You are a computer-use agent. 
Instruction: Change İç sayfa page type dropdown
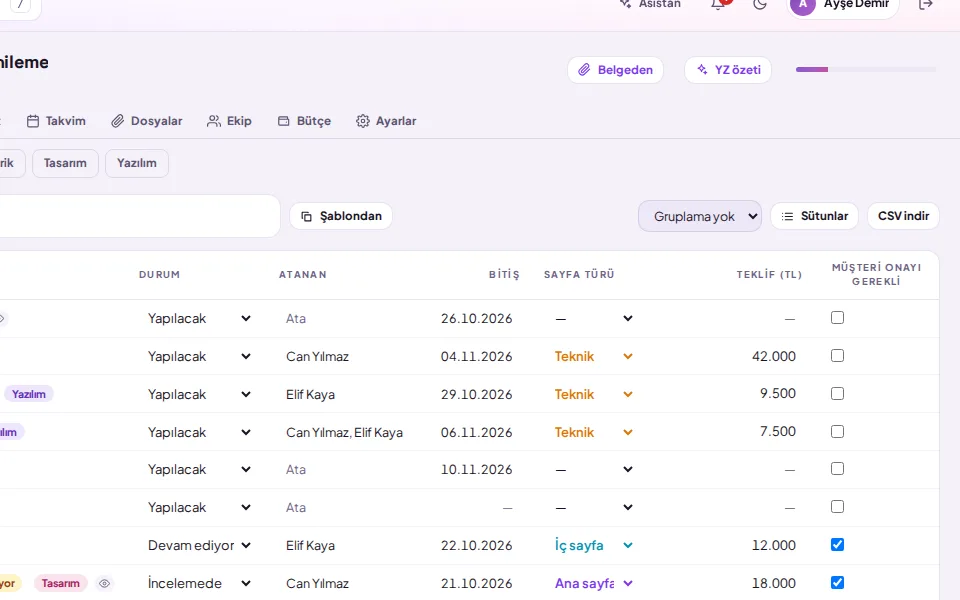click(593, 546)
